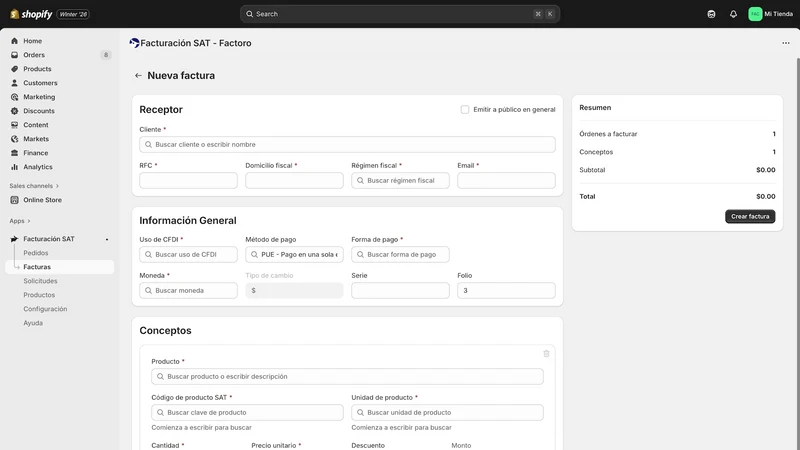Open Ayuda submenu item
The height and width of the screenshot is (450, 800).
(33, 323)
